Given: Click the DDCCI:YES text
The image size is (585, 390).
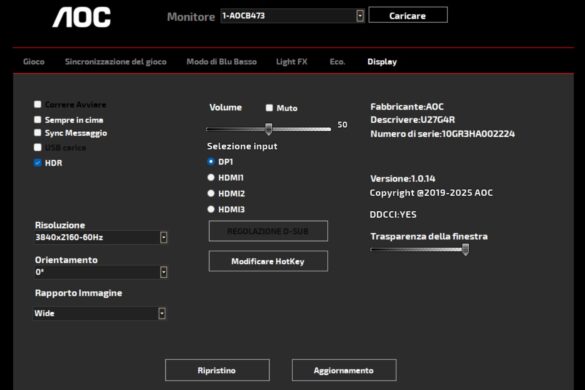Looking at the screenshot, I should pos(393,215).
